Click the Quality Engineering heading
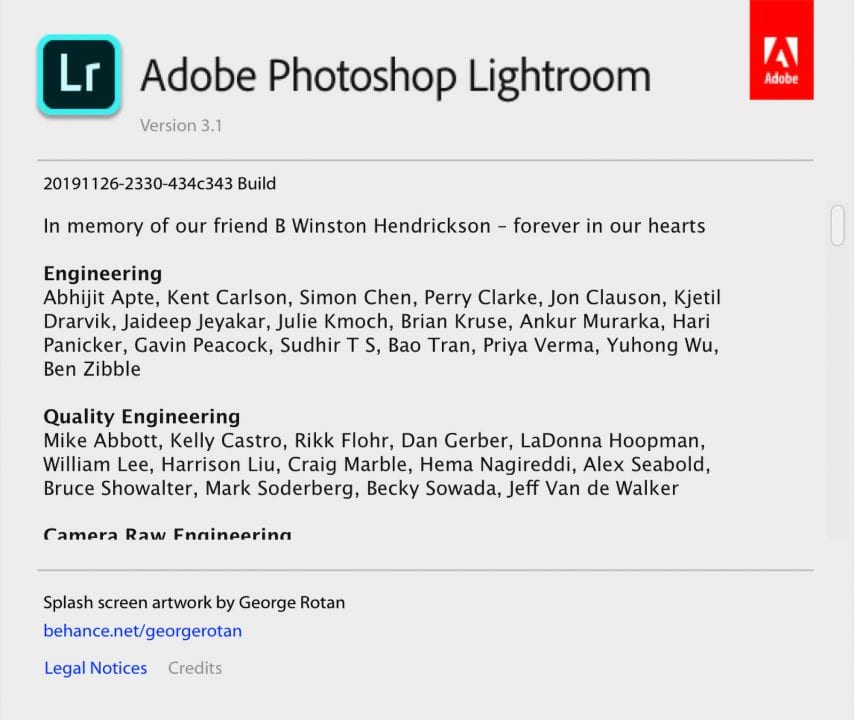The image size is (854, 720). (141, 417)
